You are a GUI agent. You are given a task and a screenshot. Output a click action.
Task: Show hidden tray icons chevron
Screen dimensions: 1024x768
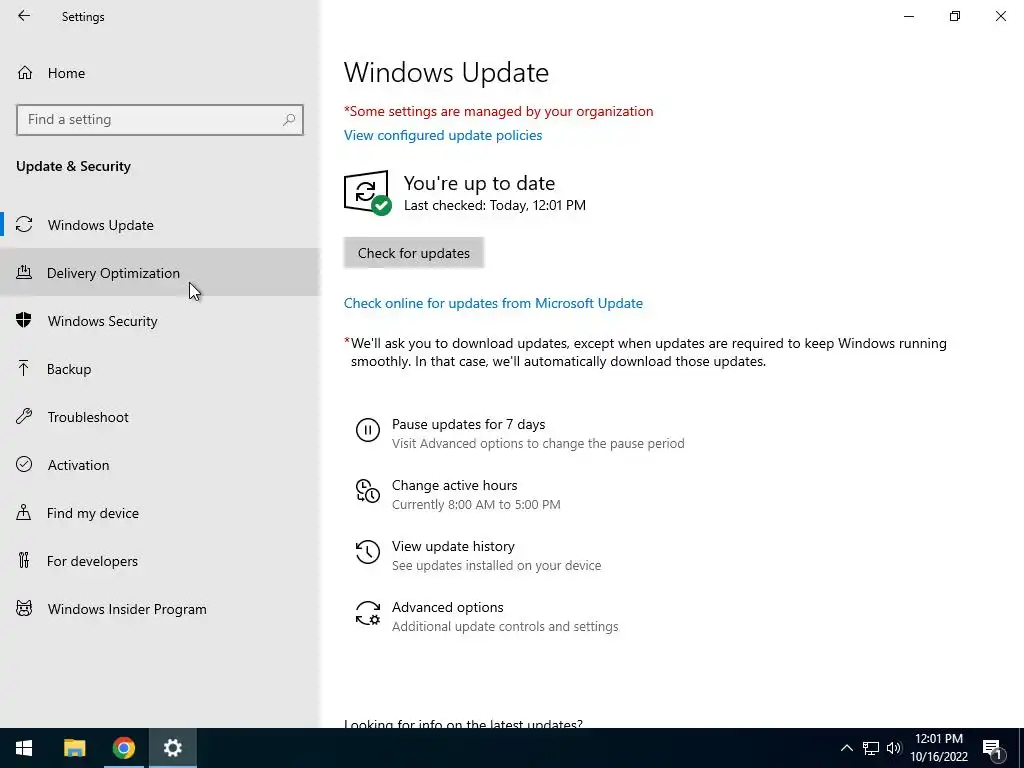(846, 748)
